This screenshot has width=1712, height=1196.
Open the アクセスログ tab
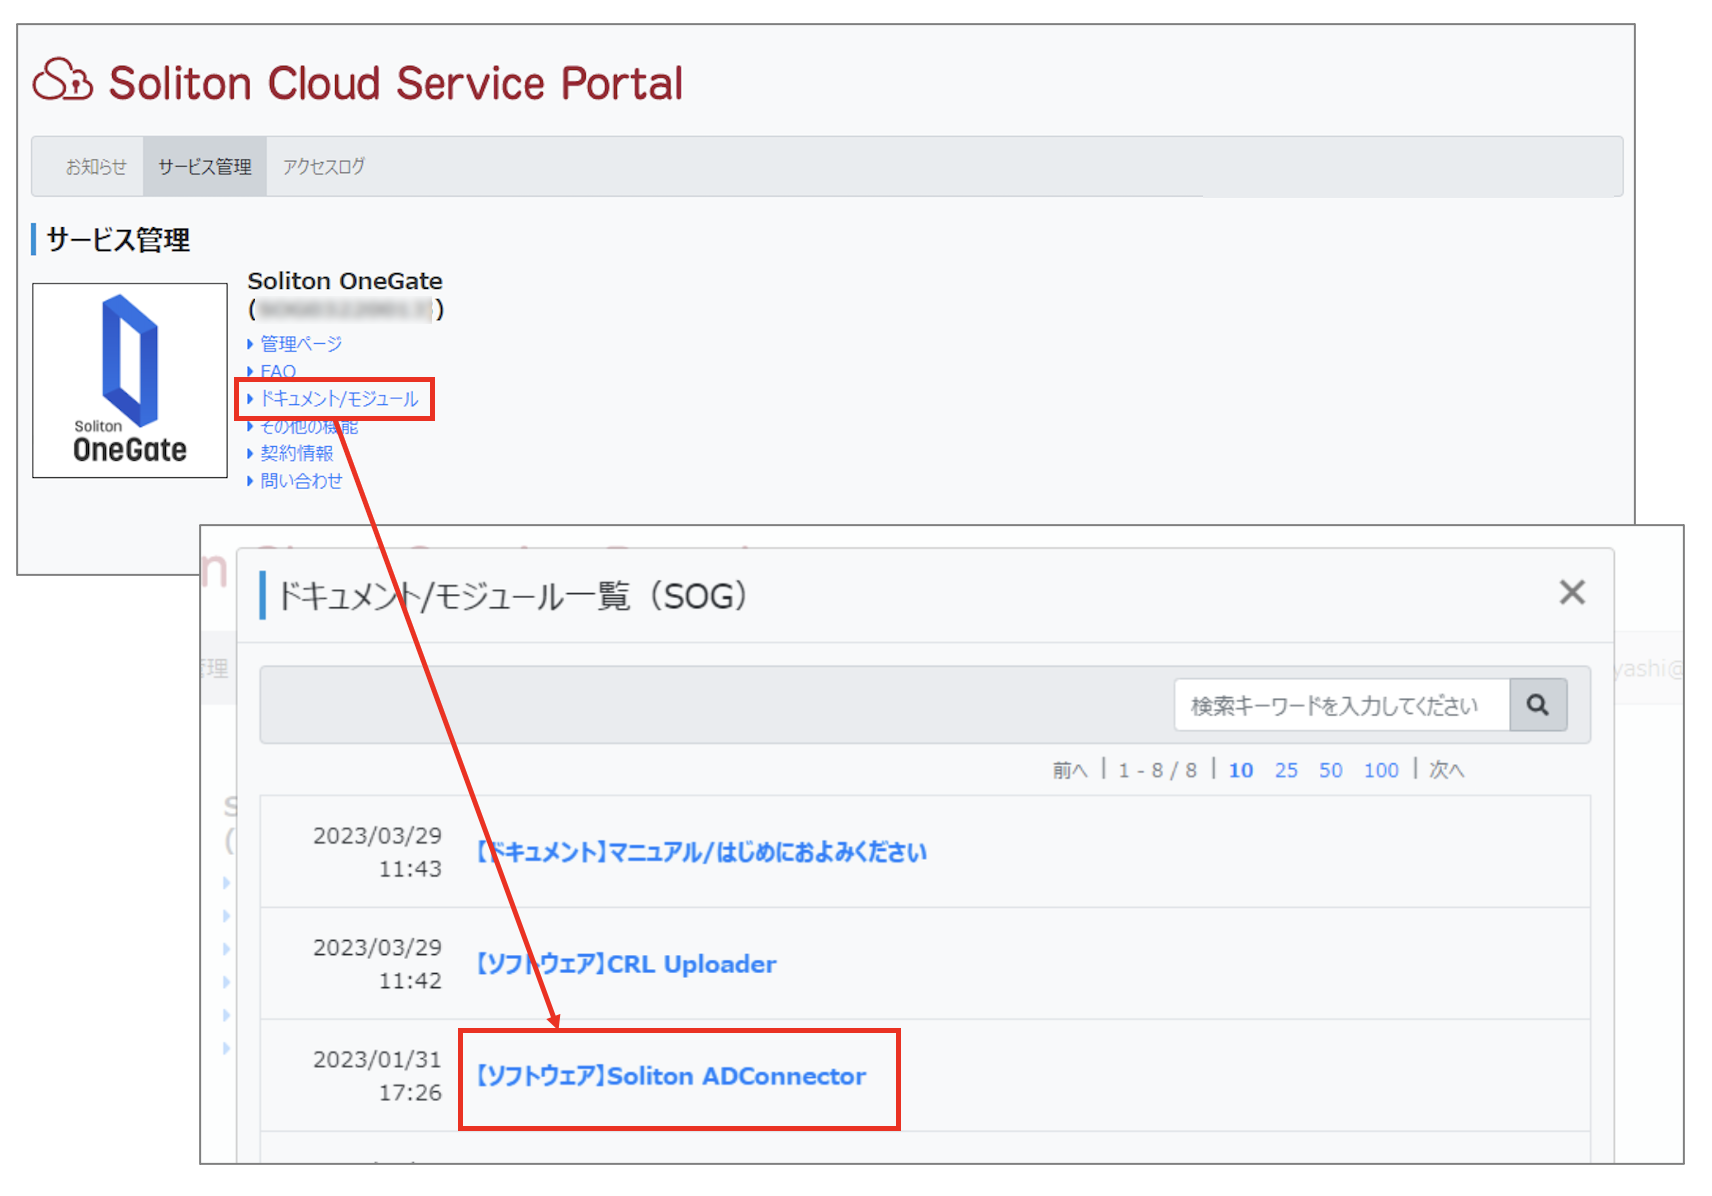click(323, 167)
